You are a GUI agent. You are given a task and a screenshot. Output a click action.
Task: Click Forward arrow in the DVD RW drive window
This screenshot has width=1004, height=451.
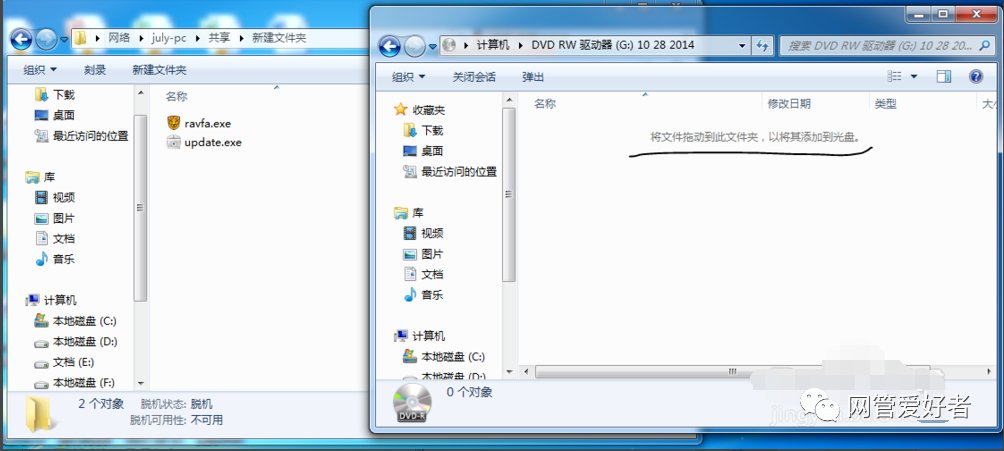tap(414, 46)
